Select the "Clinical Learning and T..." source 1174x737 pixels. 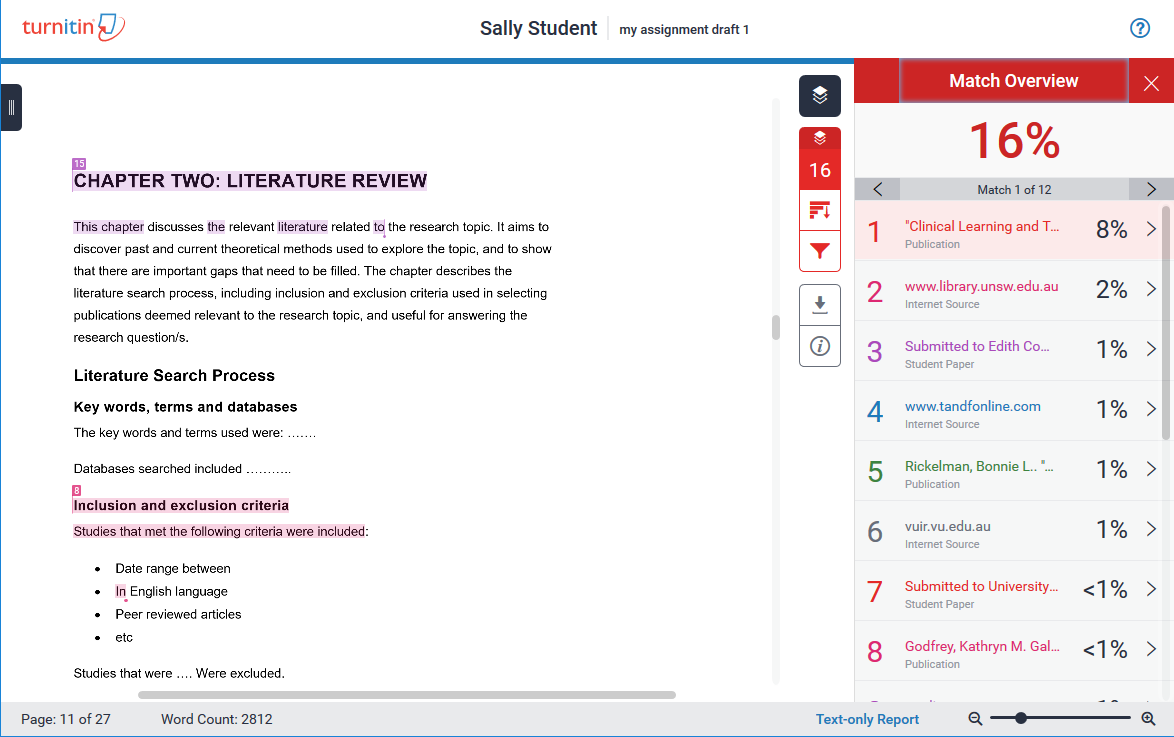982,226
